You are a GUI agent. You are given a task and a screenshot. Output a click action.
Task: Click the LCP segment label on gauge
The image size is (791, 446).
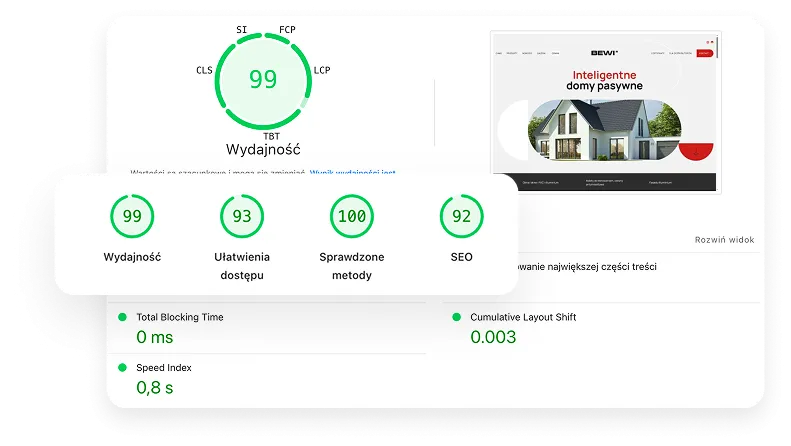[322, 71]
